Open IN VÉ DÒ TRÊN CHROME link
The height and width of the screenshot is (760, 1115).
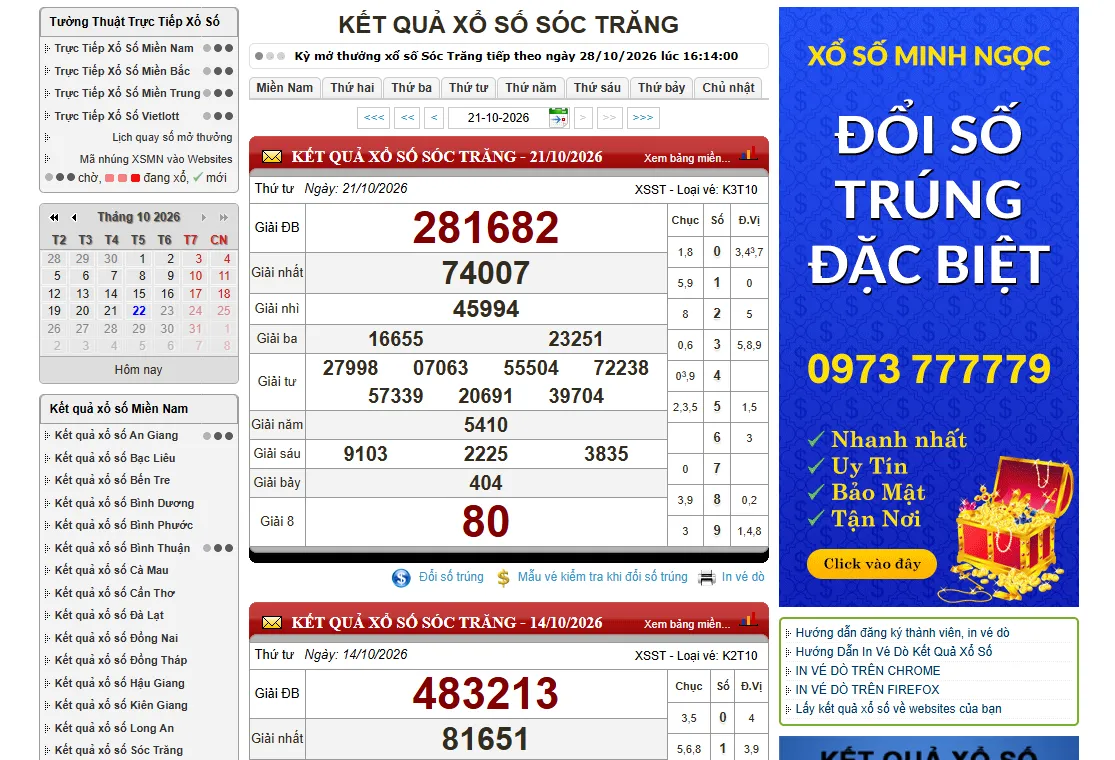(x=868, y=670)
